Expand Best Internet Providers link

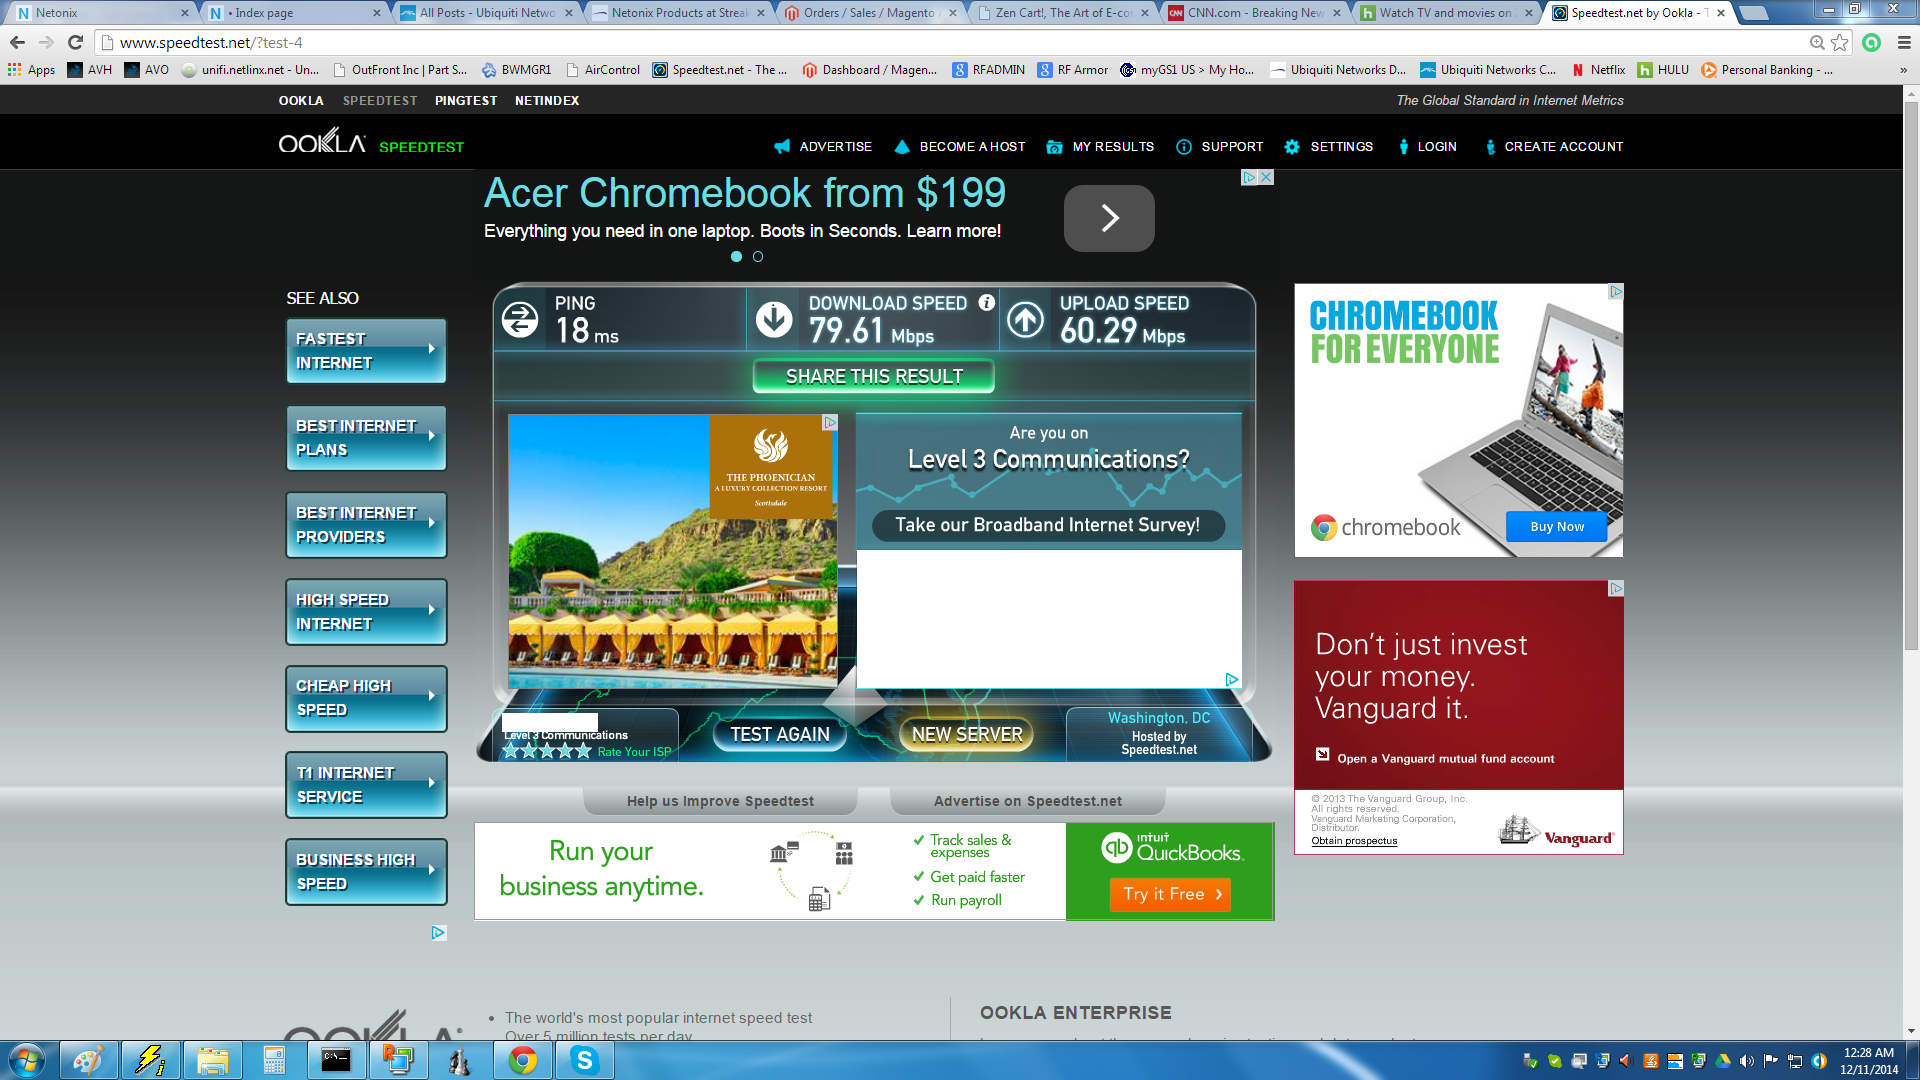(x=366, y=525)
